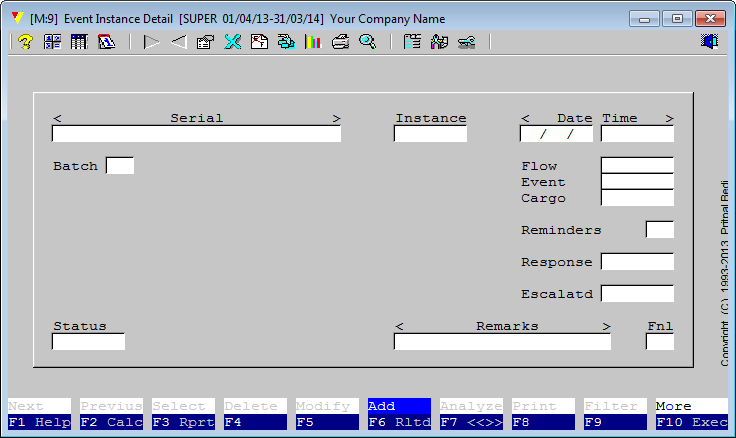
Task: Click the list document toolbar icon
Action: (x=412, y=42)
